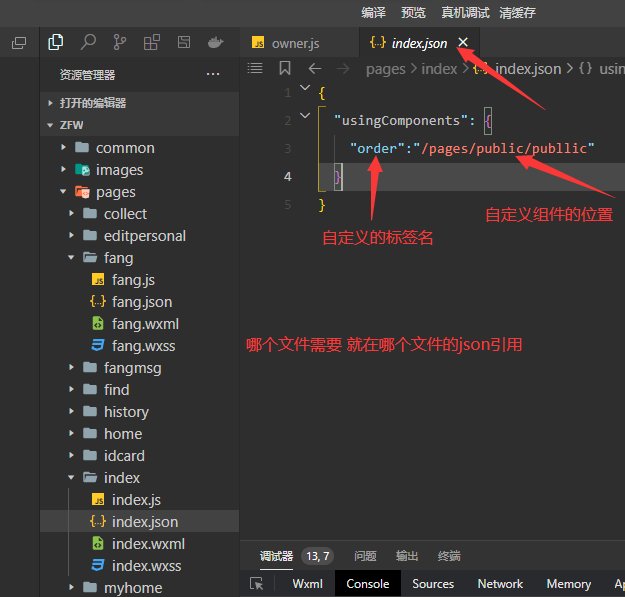The image size is (625, 597).
Task: Switch to the owner.js tab
Action: point(295,43)
